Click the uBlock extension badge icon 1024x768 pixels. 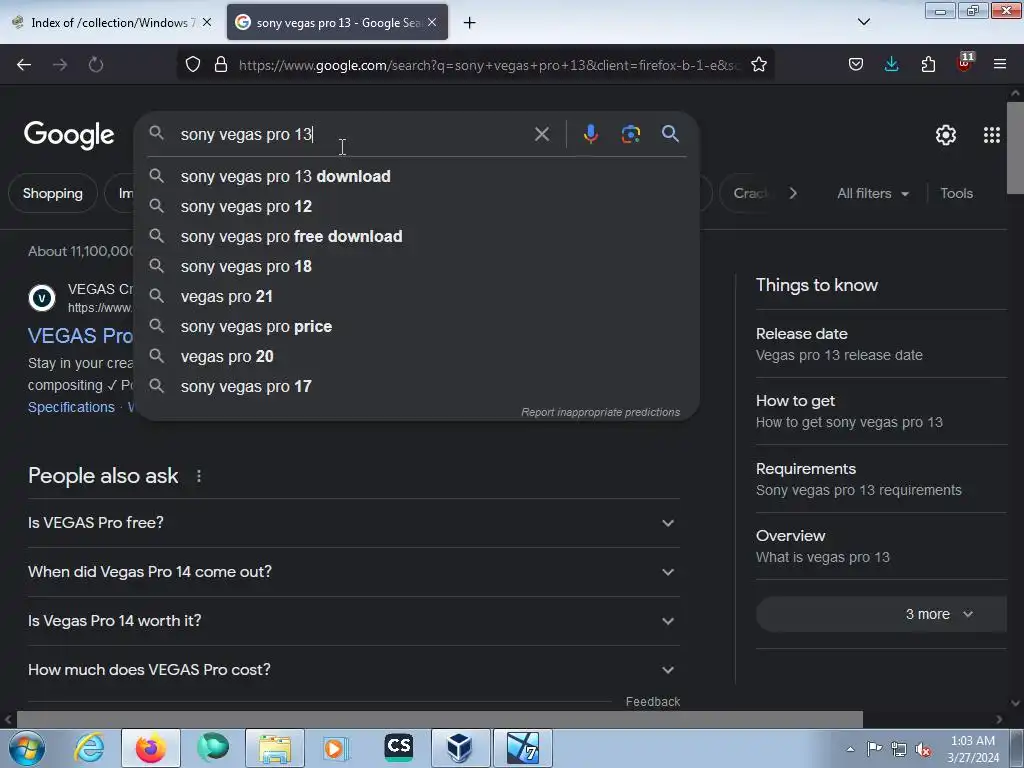tap(964, 63)
